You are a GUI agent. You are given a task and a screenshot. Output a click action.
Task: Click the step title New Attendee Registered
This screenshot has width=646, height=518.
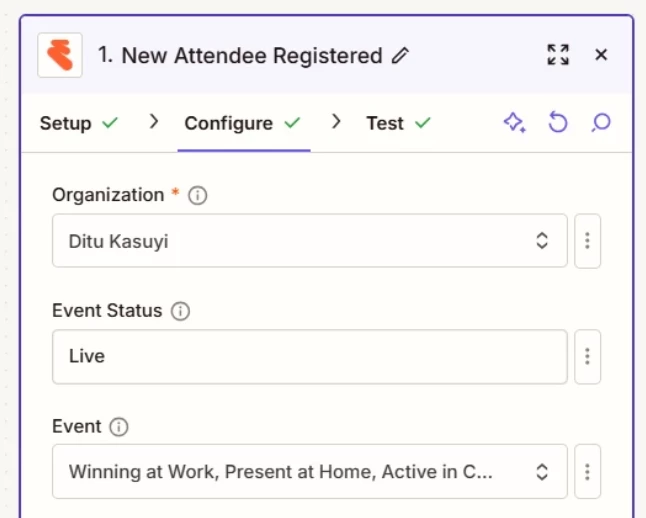[240, 56]
